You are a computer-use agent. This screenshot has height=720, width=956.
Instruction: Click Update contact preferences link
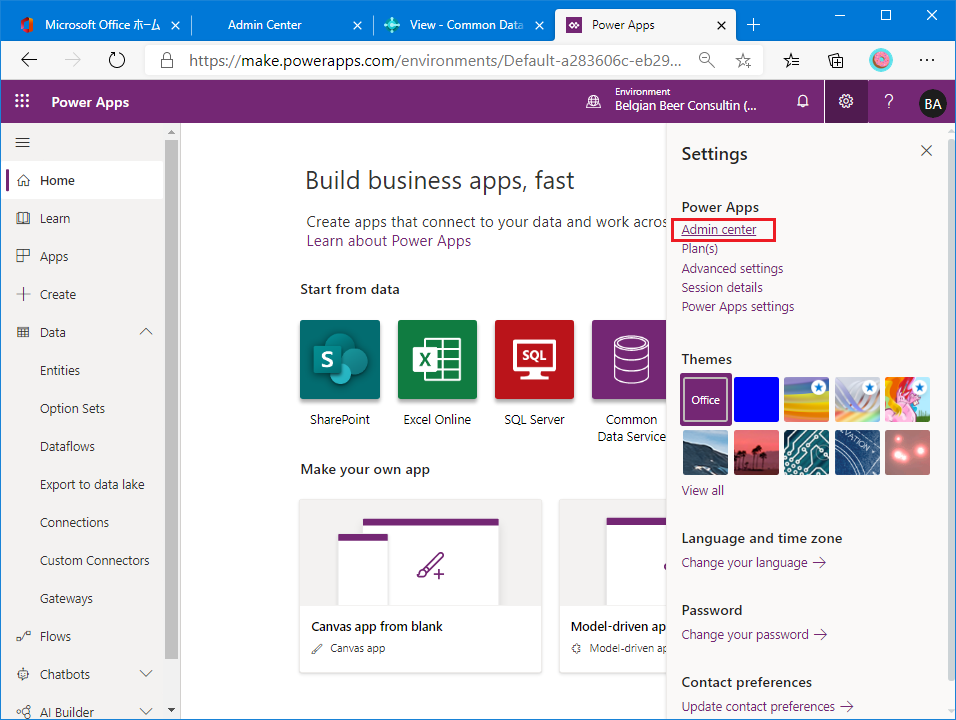click(767, 707)
